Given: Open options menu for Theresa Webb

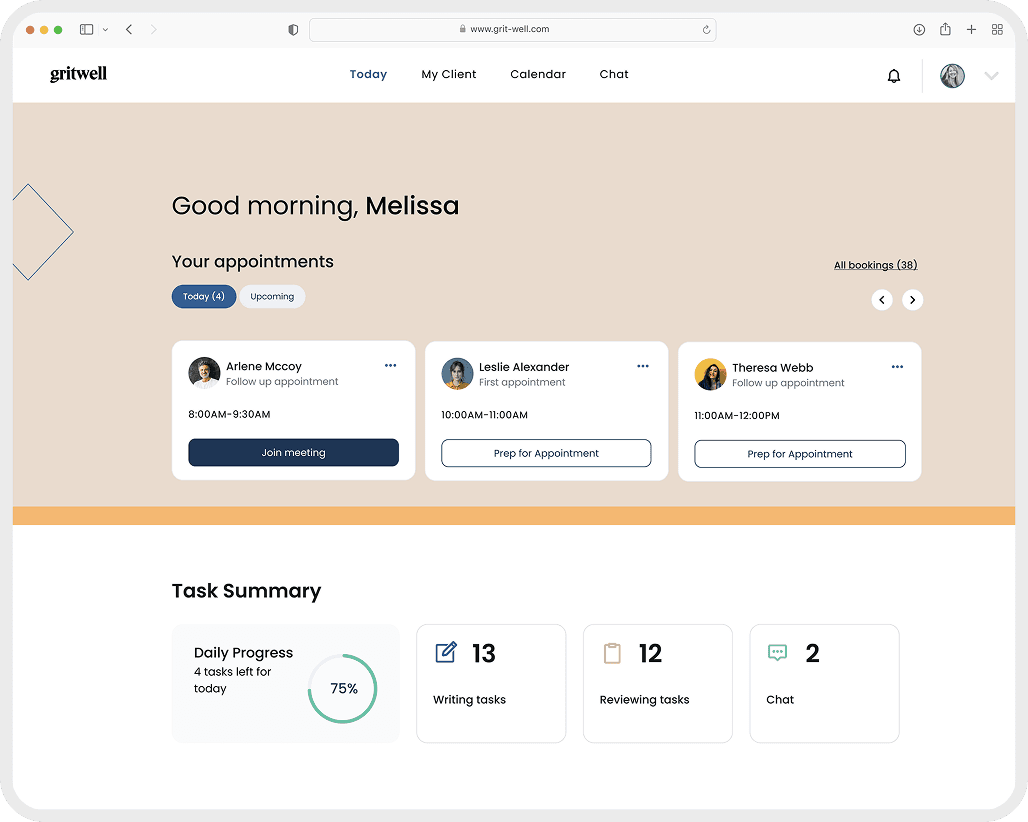Looking at the screenshot, I should click(897, 367).
